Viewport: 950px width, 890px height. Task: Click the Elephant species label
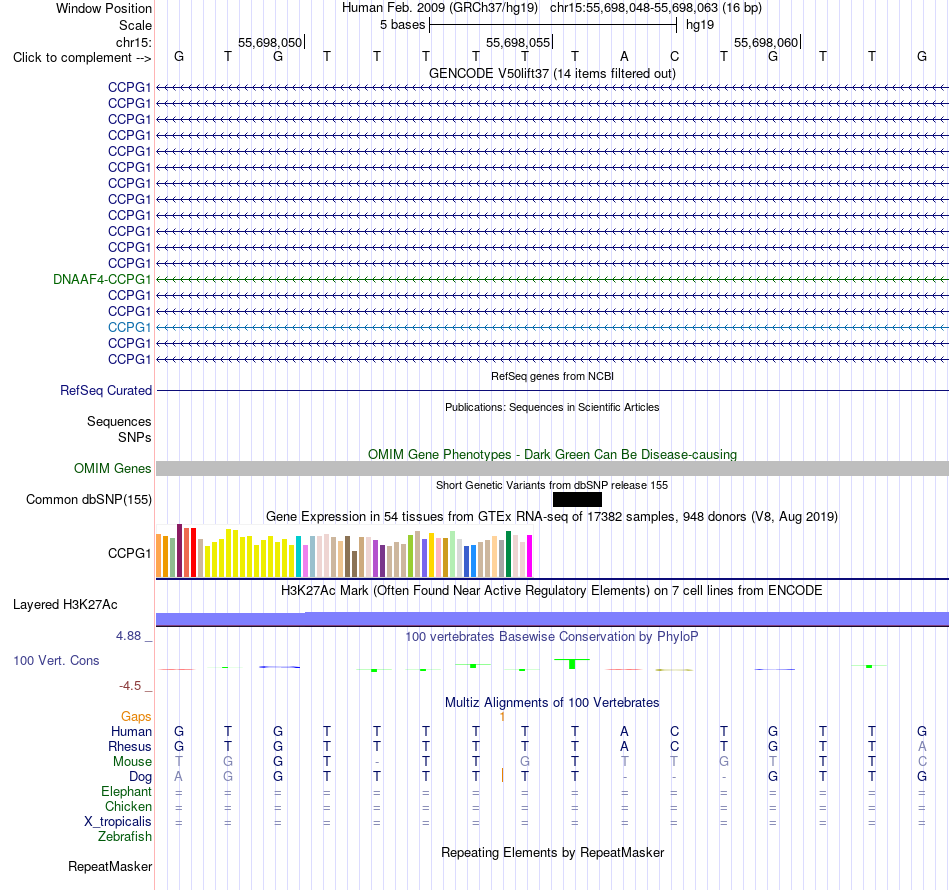pyautogui.click(x=126, y=791)
